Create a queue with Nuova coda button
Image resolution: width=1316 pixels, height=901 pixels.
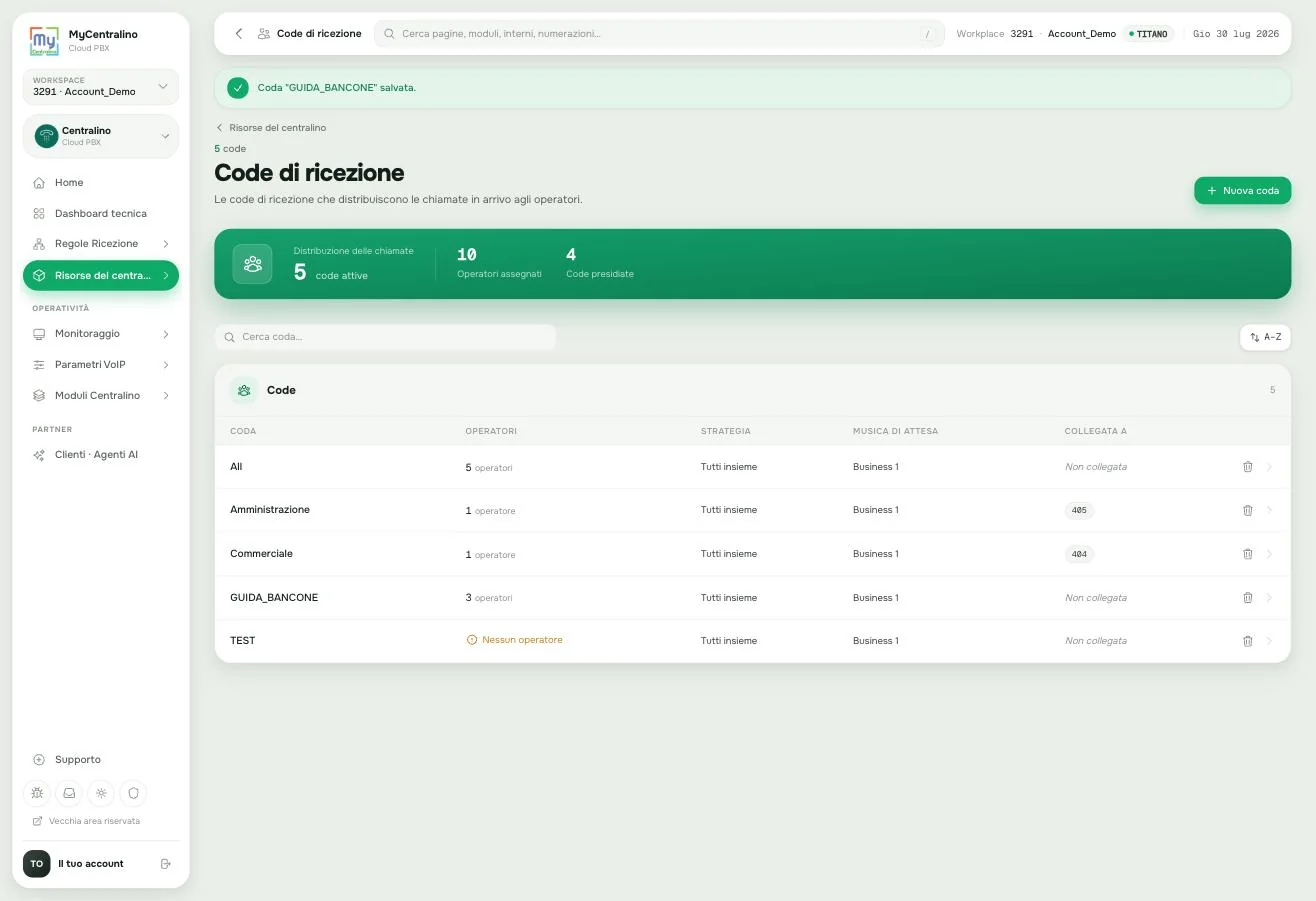tap(1242, 190)
